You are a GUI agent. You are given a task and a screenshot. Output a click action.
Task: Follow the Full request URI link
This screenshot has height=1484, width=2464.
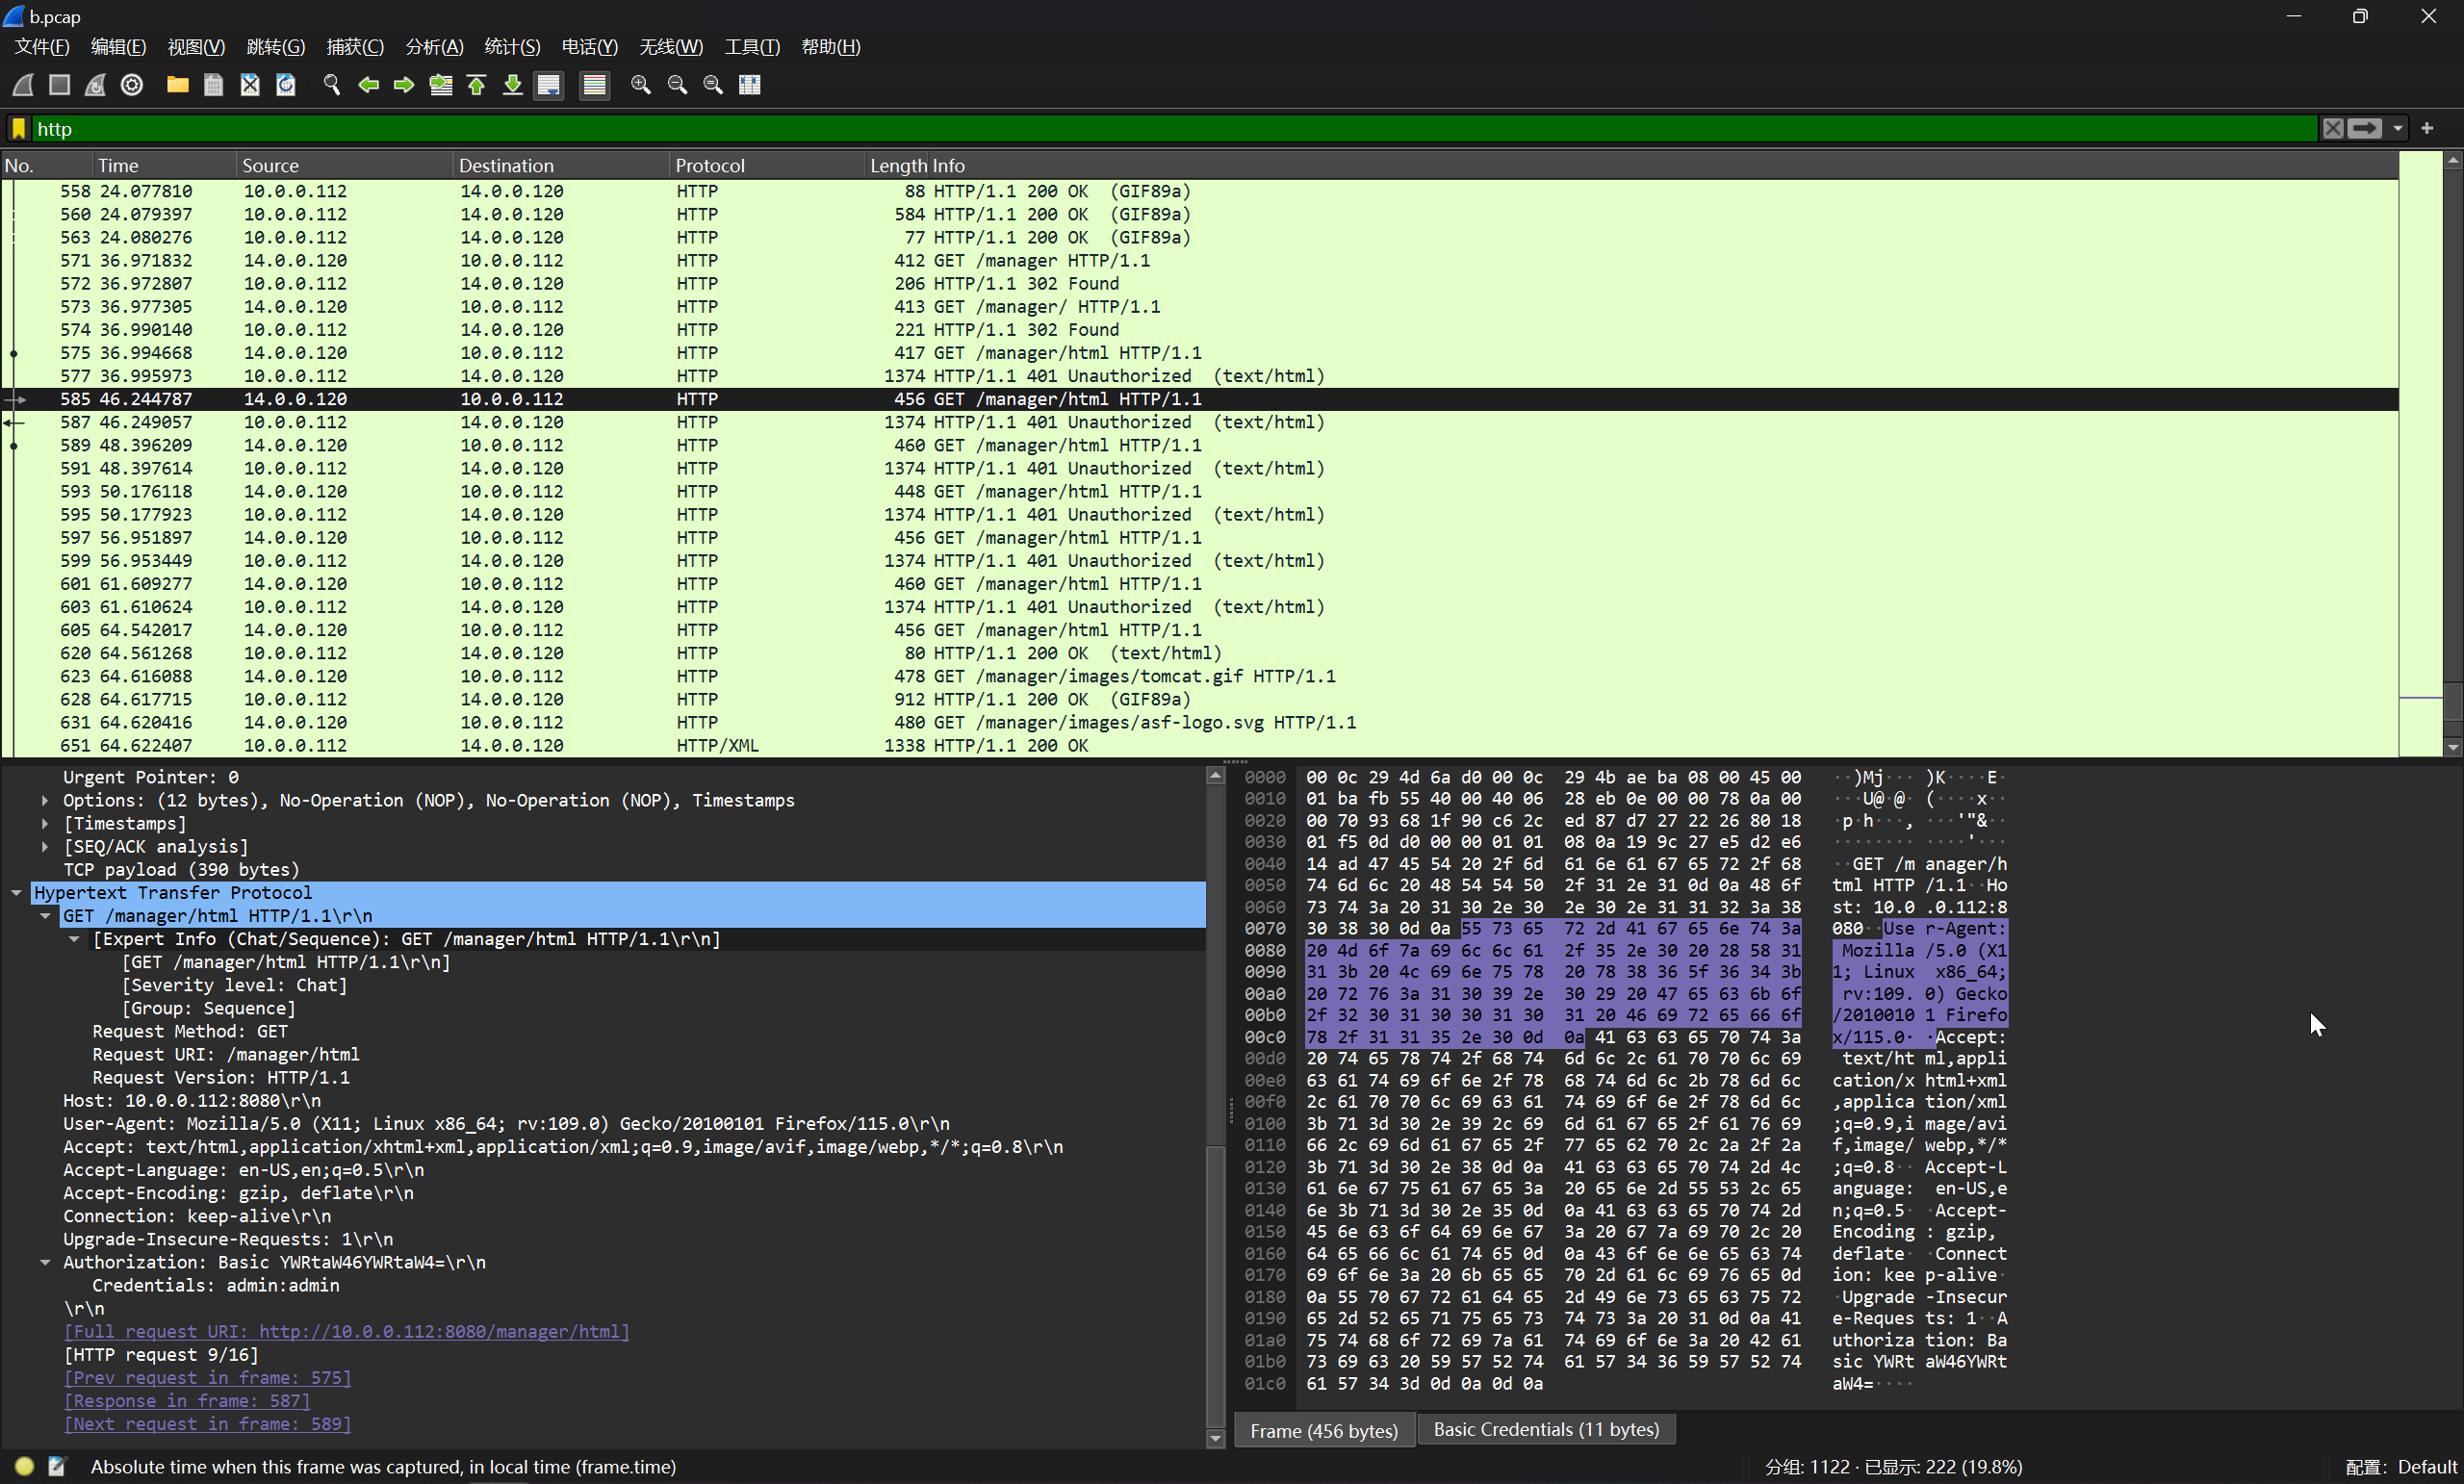pos(346,1332)
